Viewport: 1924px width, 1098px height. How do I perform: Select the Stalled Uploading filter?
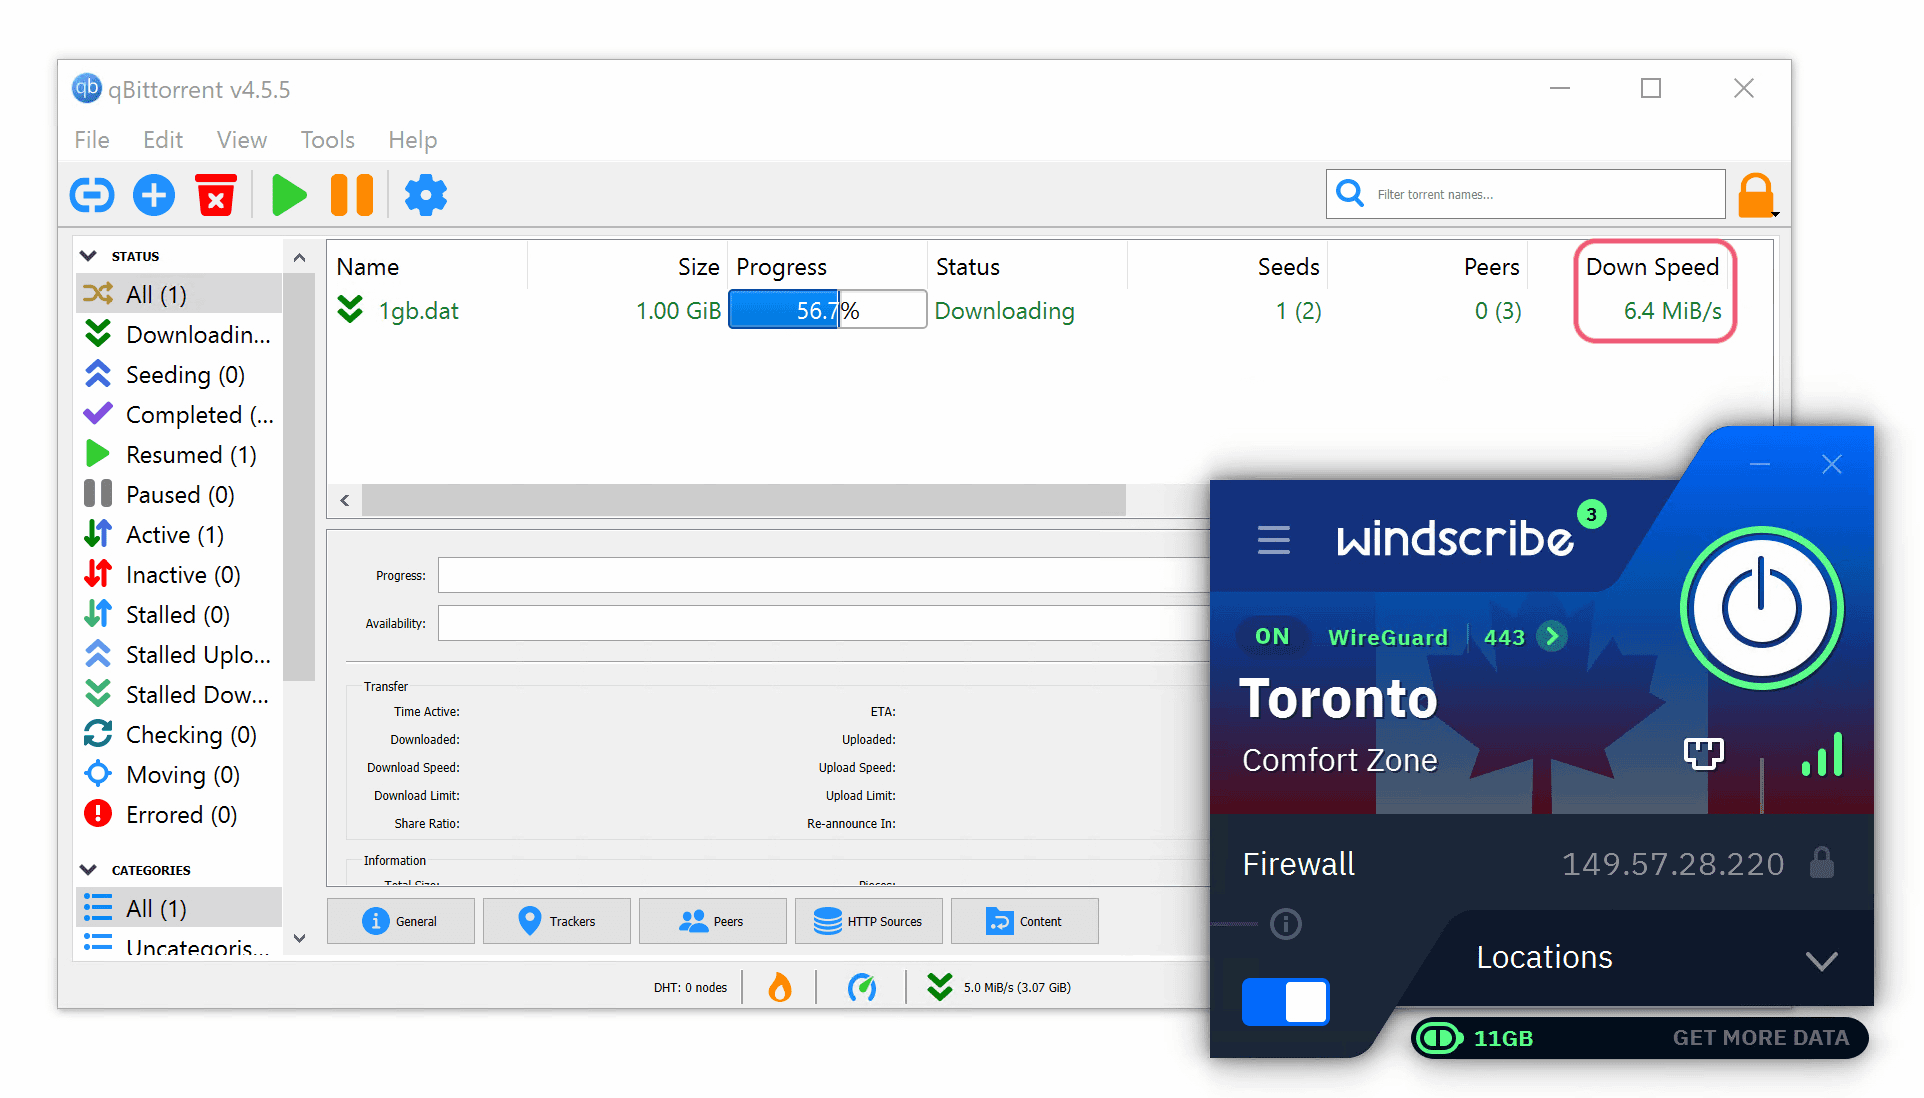pyautogui.click(x=179, y=654)
